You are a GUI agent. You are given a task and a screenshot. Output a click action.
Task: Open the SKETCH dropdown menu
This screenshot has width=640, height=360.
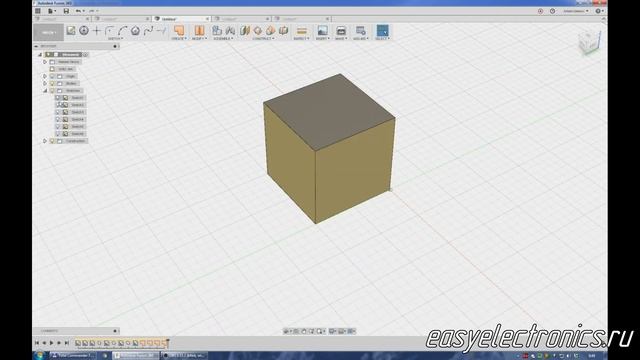click(x=115, y=38)
